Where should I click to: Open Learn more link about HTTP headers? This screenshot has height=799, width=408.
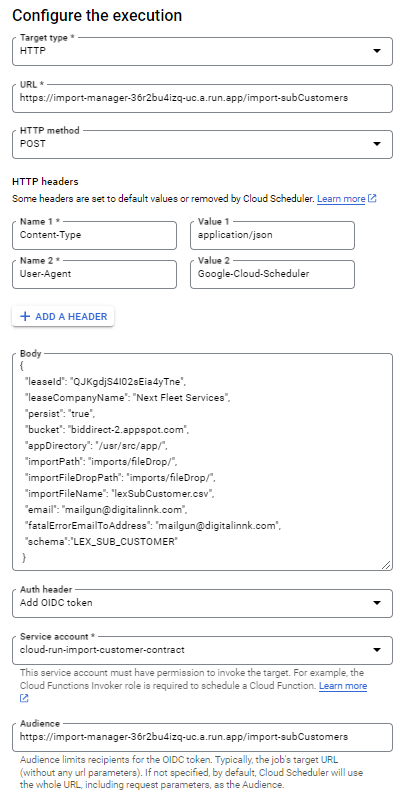coord(341,199)
